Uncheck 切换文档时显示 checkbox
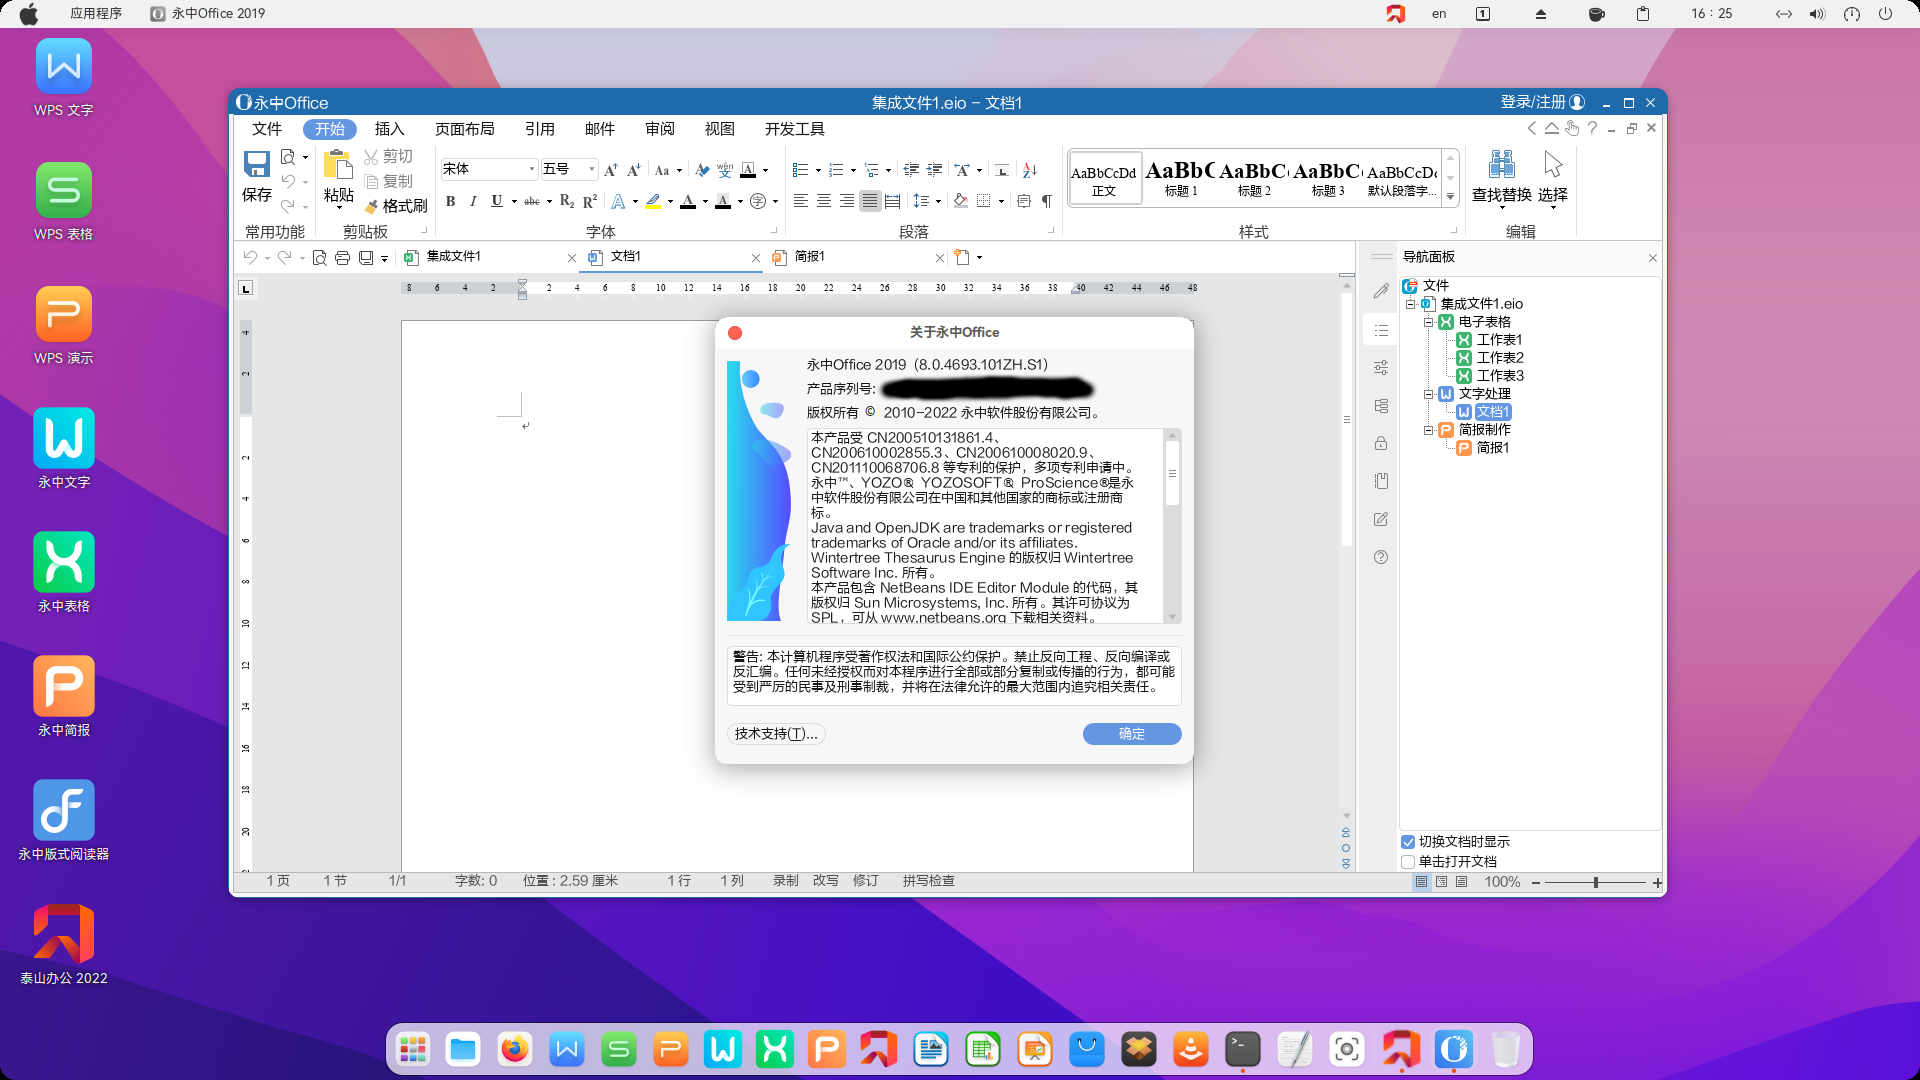1920x1080 pixels. click(1408, 842)
